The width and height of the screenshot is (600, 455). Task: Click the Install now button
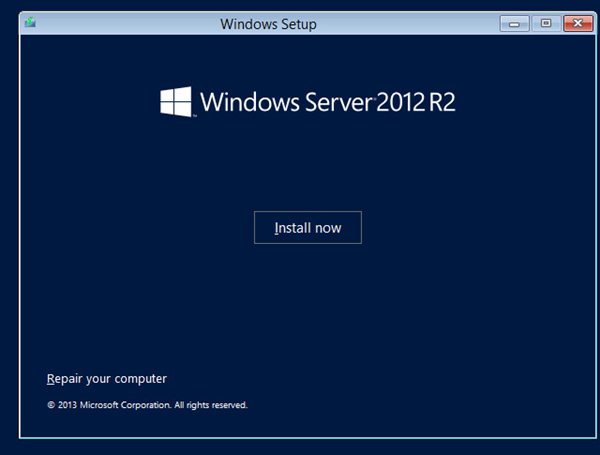coord(308,227)
